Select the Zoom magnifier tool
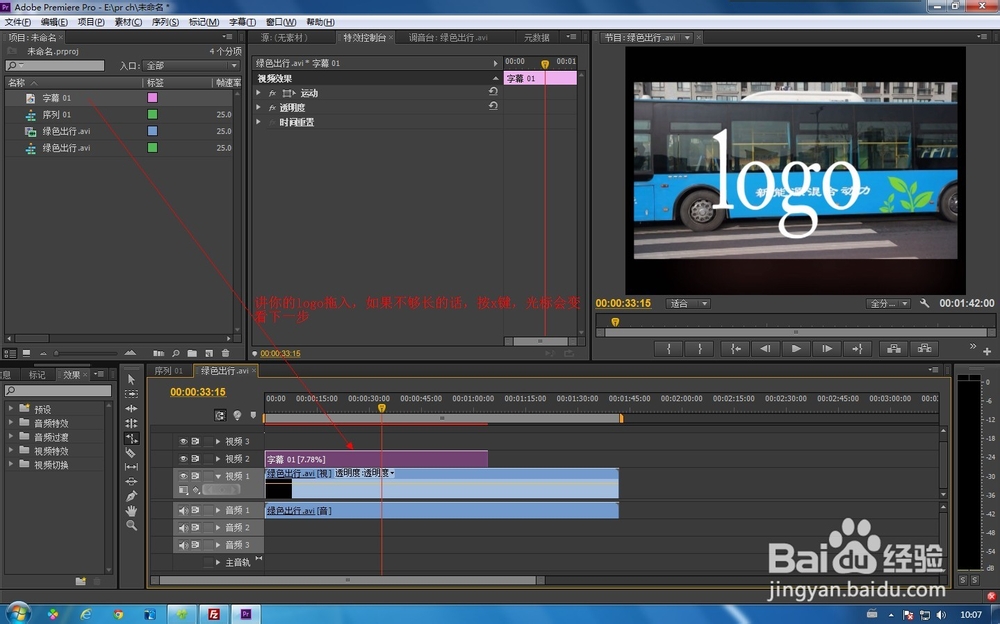 [x=131, y=525]
